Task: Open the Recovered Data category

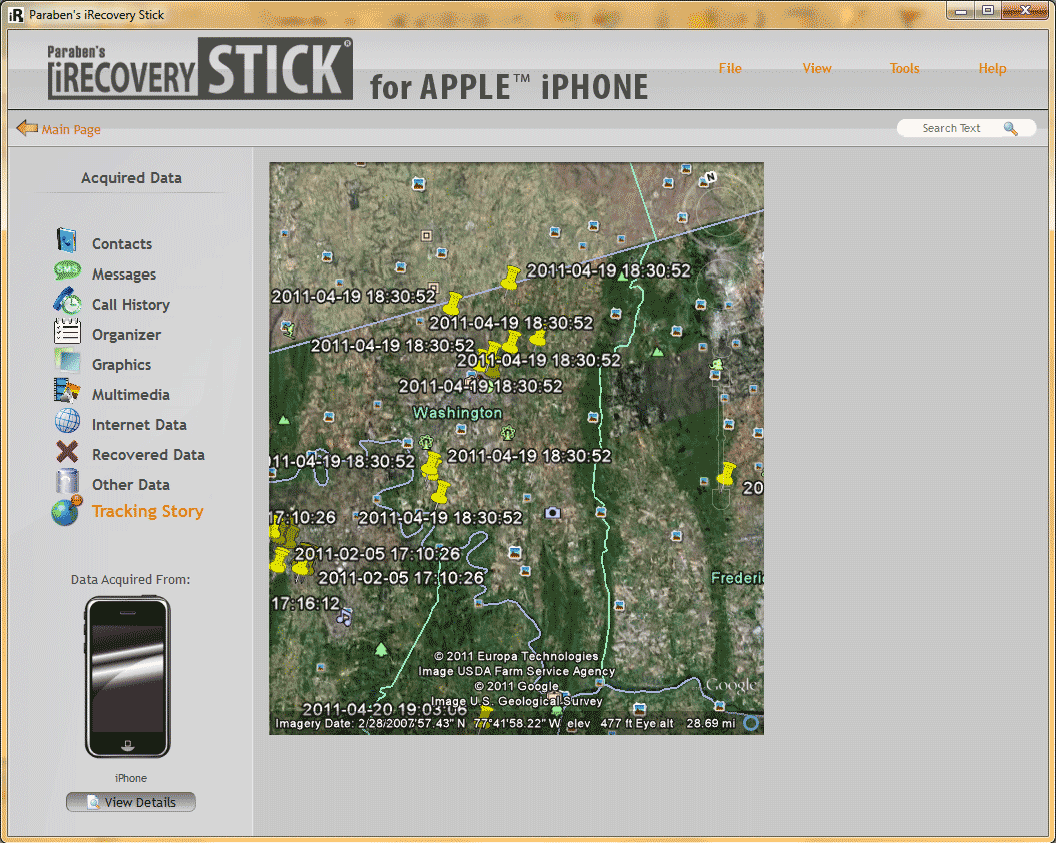Action: (148, 454)
